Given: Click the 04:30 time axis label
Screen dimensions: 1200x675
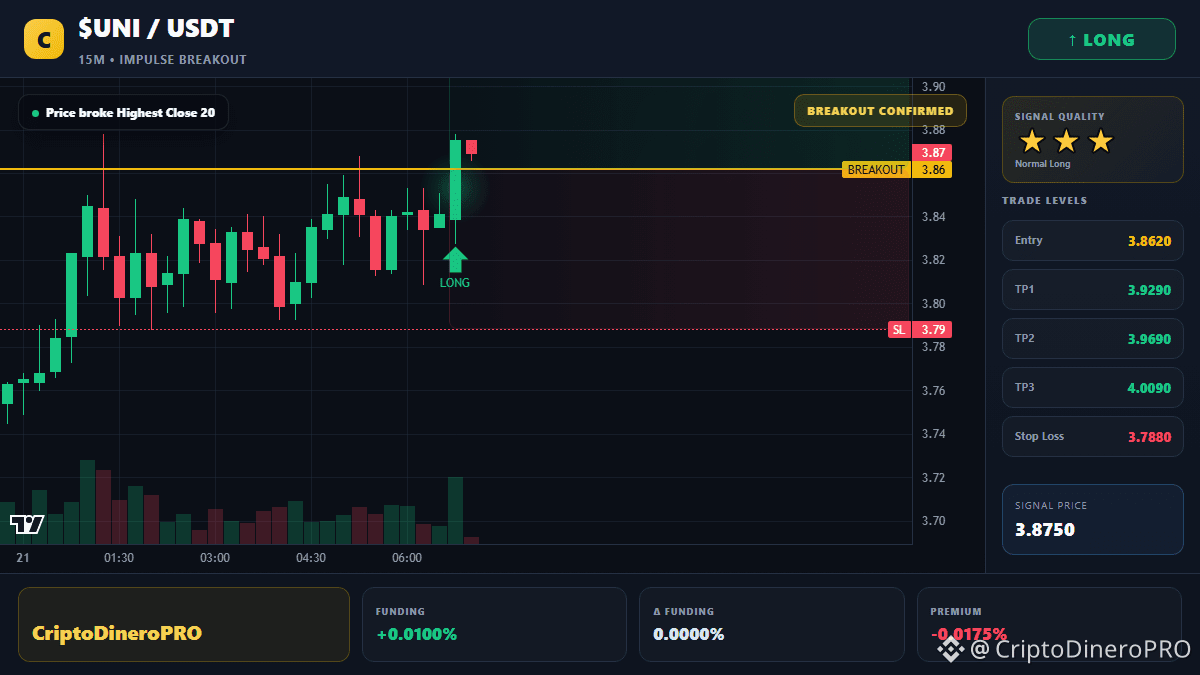Looking at the screenshot, I should click(x=311, y=558).
